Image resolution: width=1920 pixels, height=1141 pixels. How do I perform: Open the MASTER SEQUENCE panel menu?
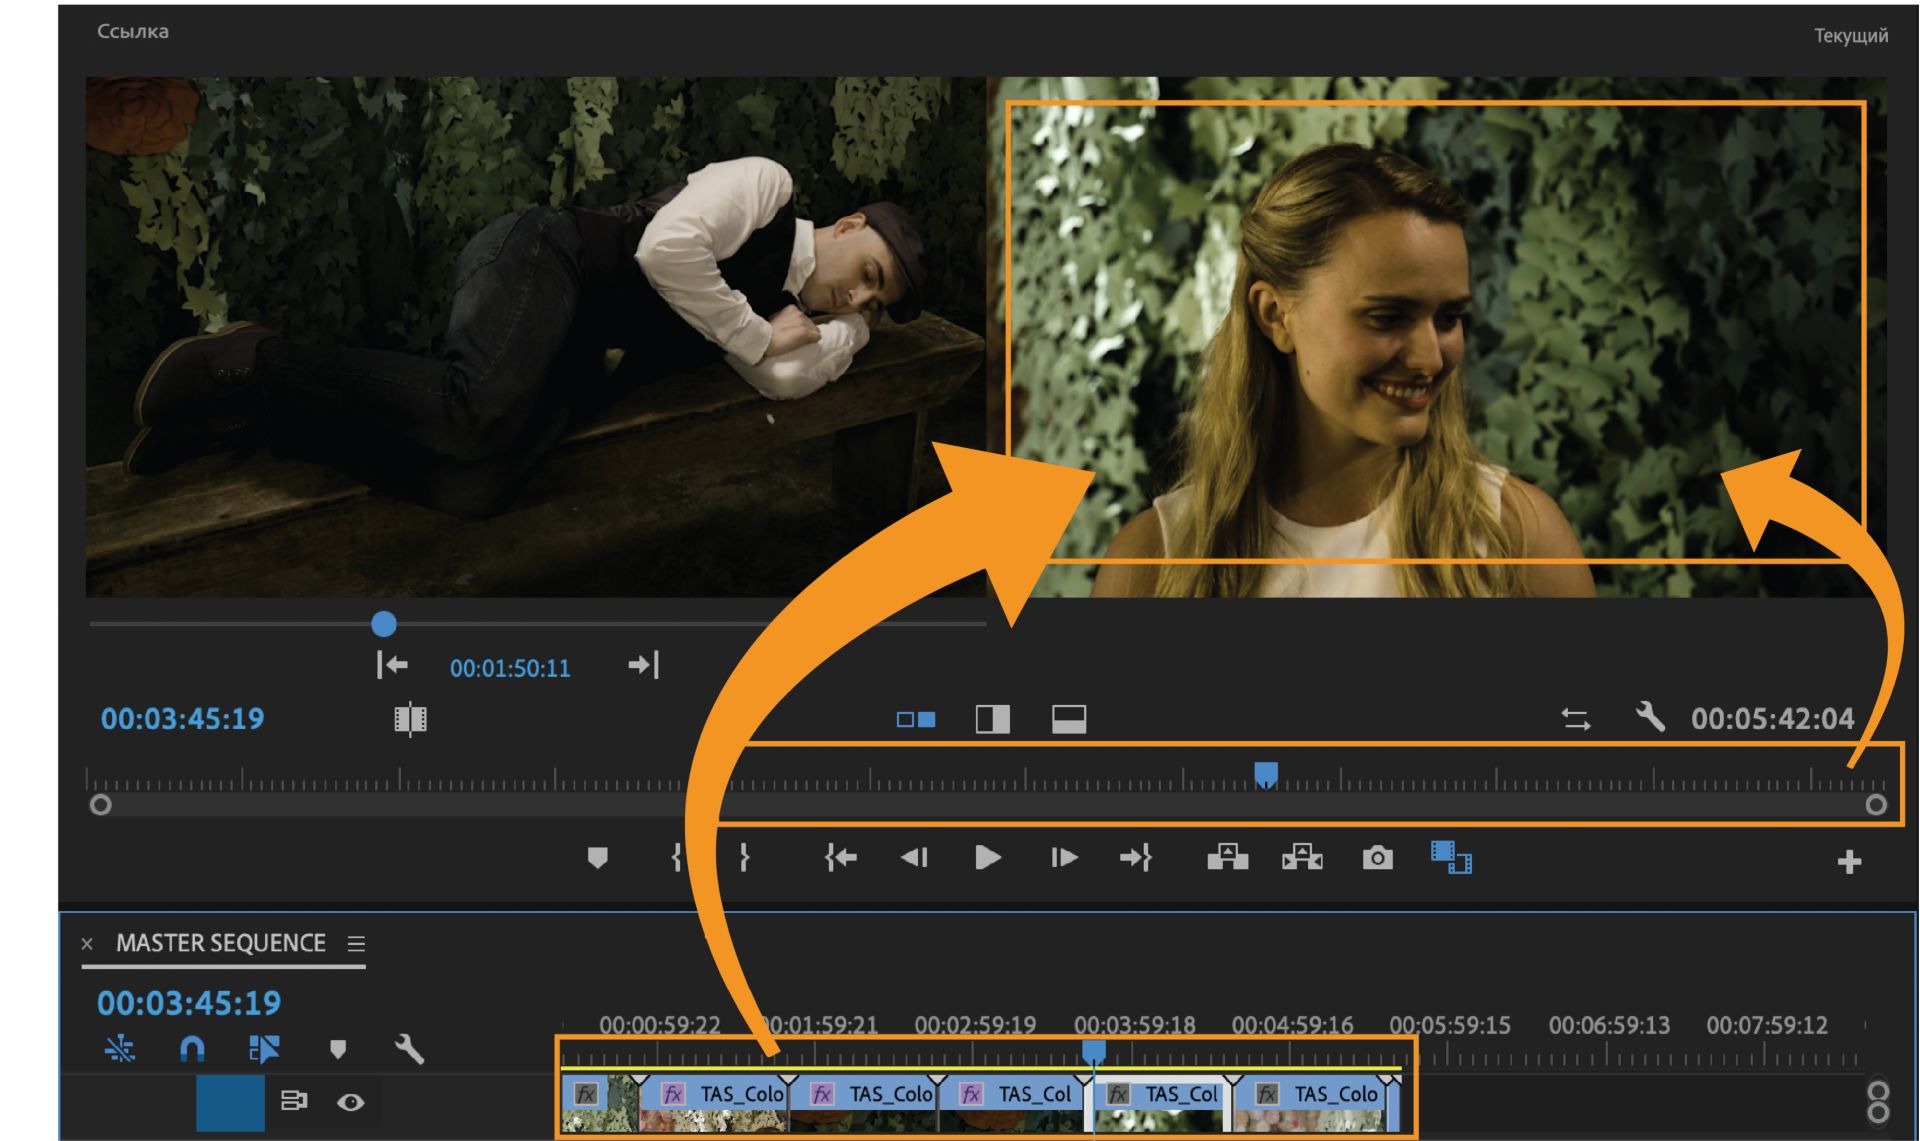356,944
